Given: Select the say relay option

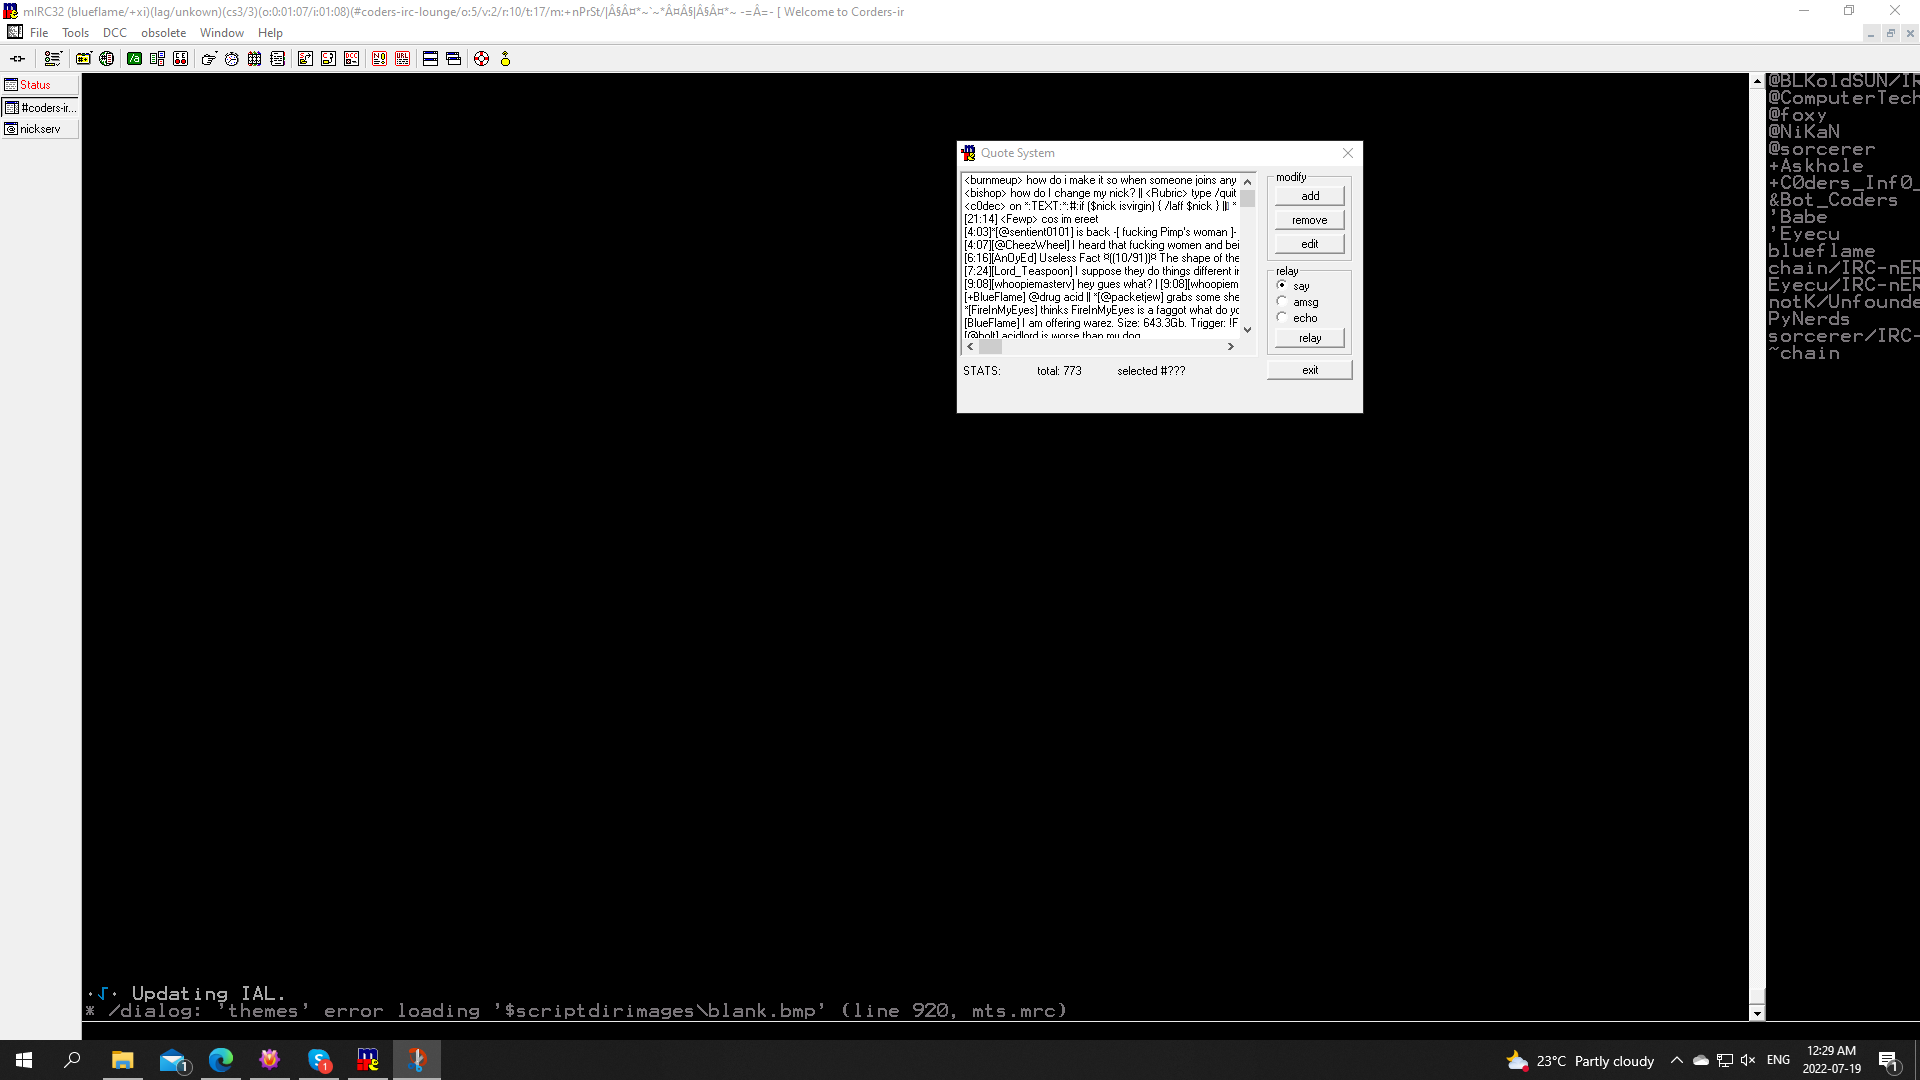Looking at the screenshot, I should click(1282, 286).
